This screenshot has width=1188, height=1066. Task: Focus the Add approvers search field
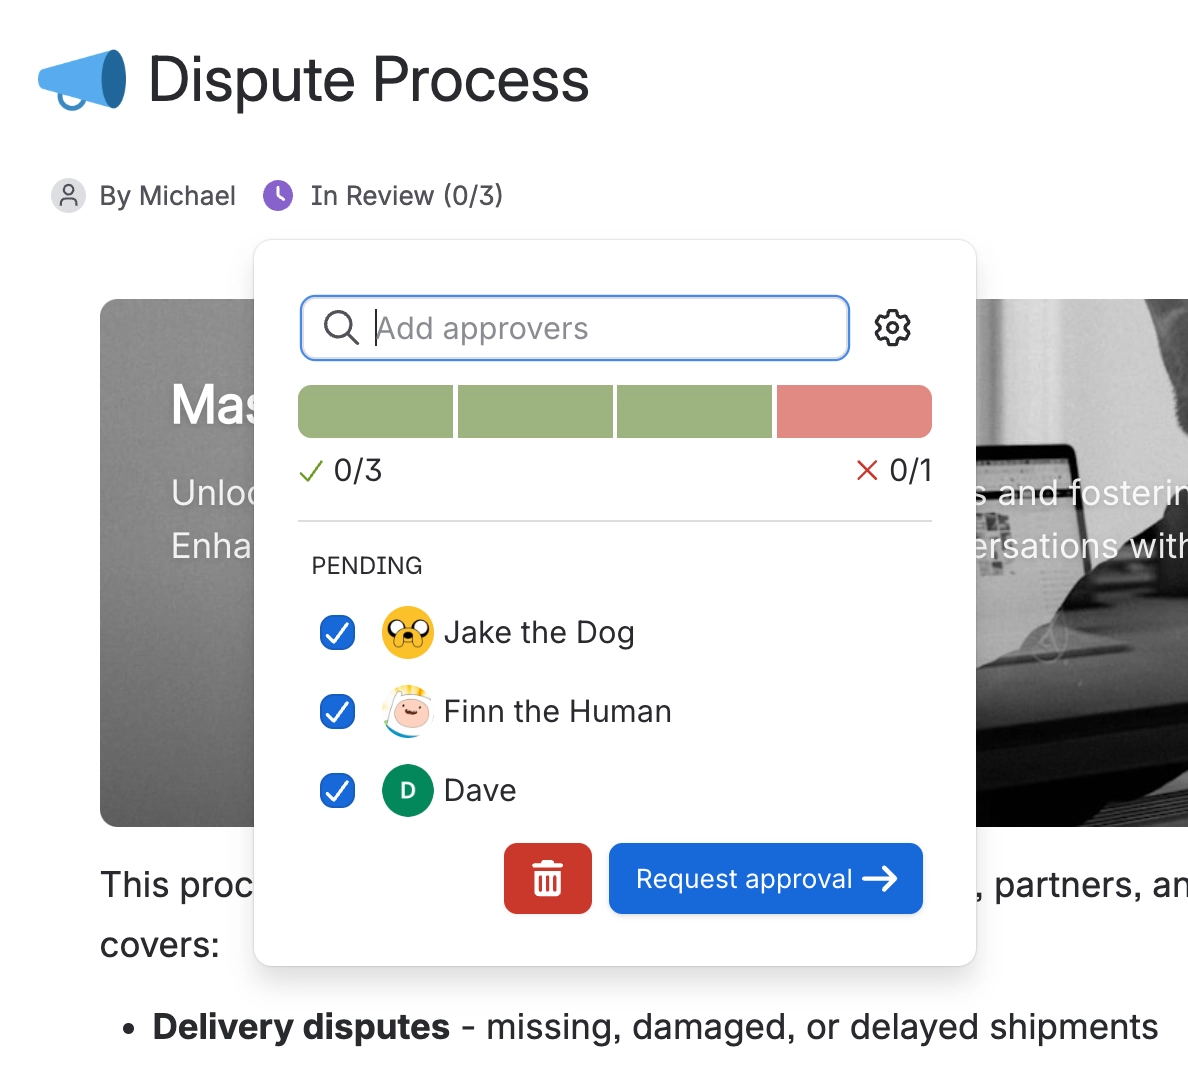tap(574, 328)
